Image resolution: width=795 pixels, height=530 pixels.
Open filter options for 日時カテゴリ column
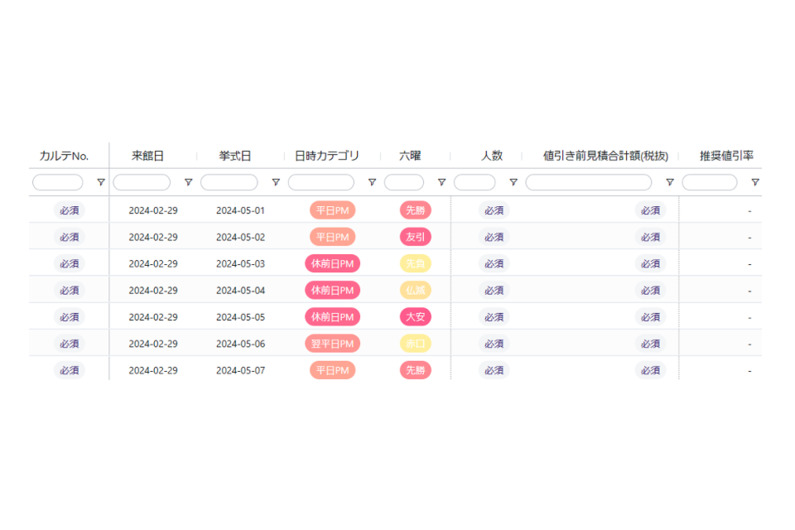click(x=372, y=183)
